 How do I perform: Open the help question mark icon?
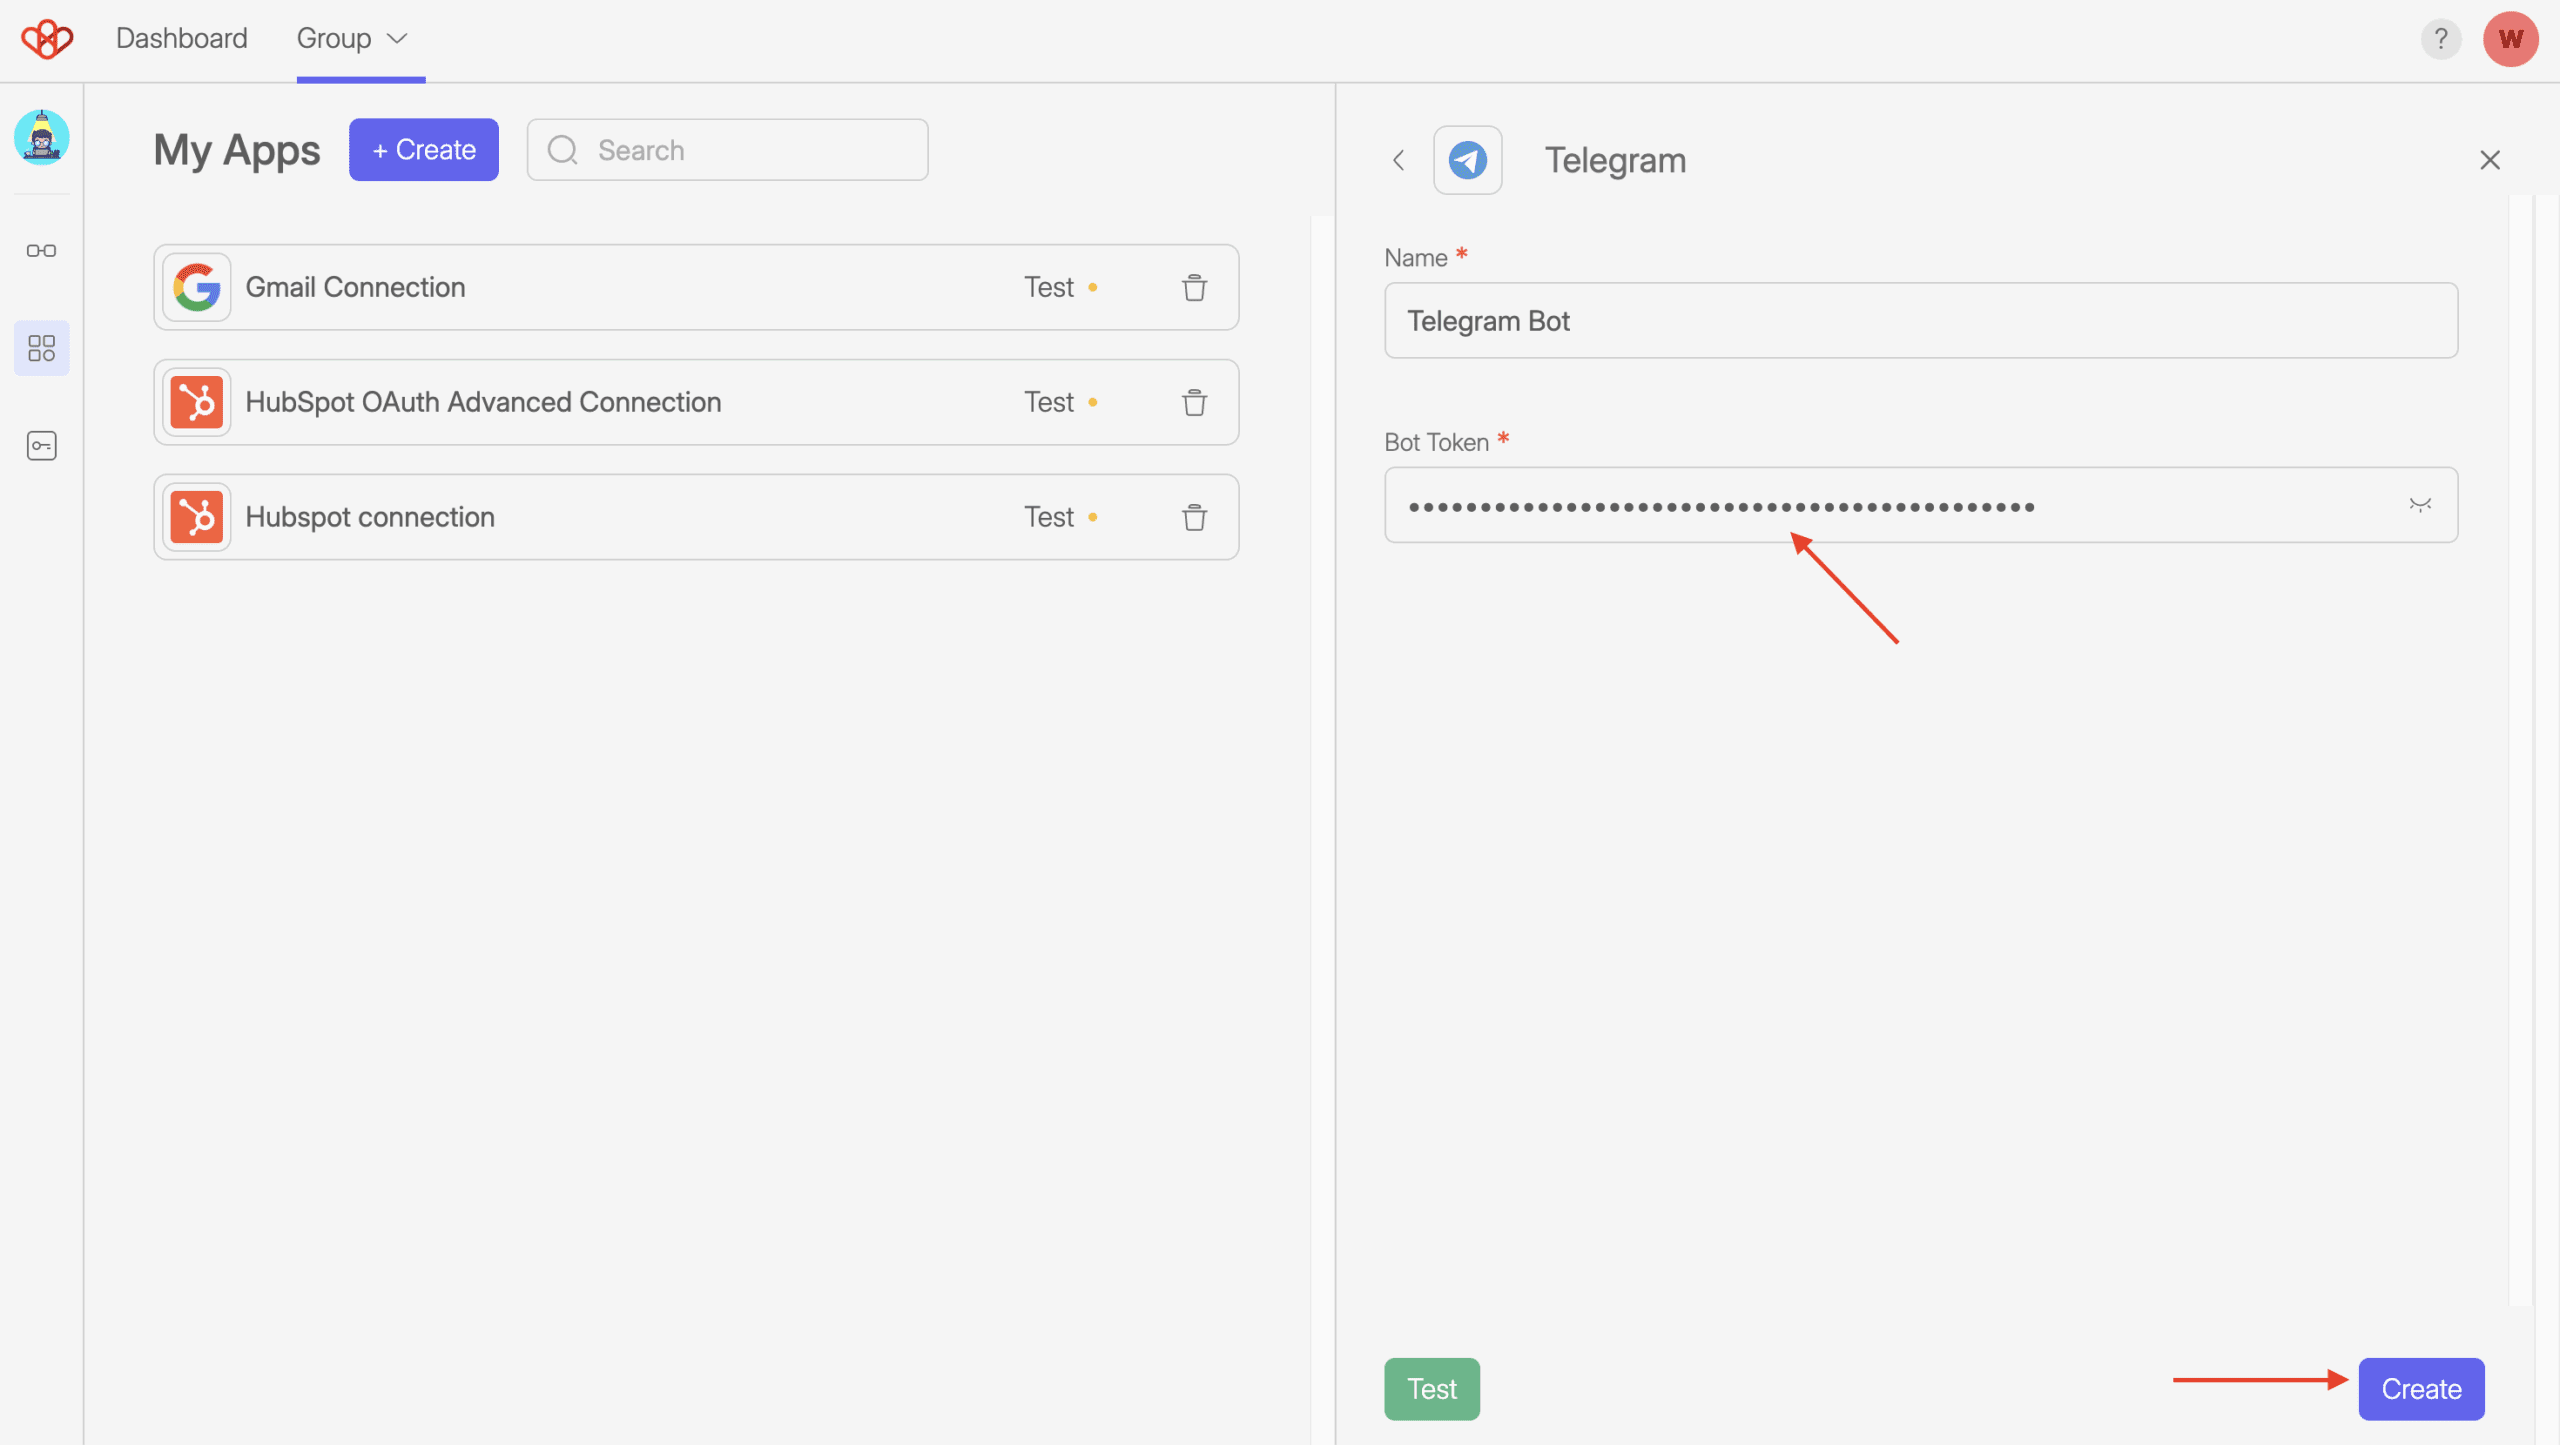pos(2440,39)
